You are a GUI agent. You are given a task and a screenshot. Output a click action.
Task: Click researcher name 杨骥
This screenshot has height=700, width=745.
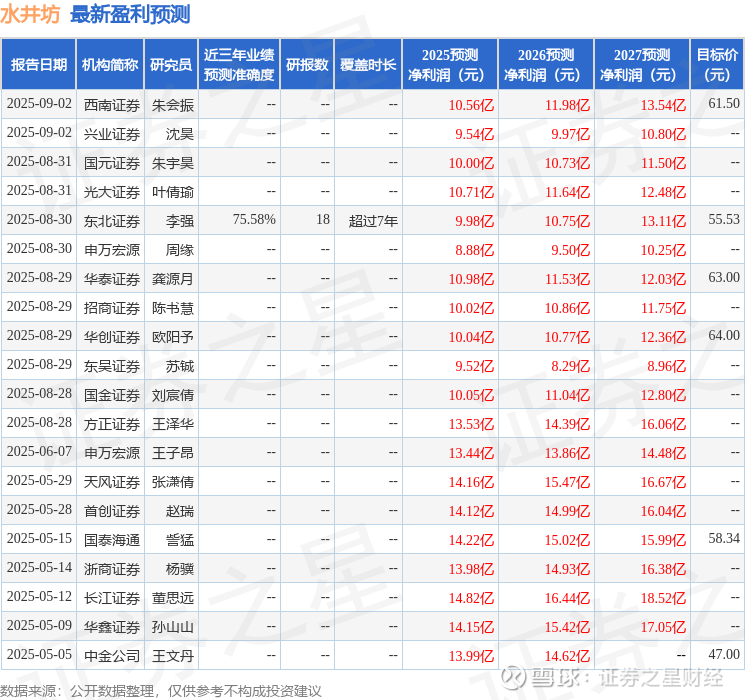tap(180, 569)
